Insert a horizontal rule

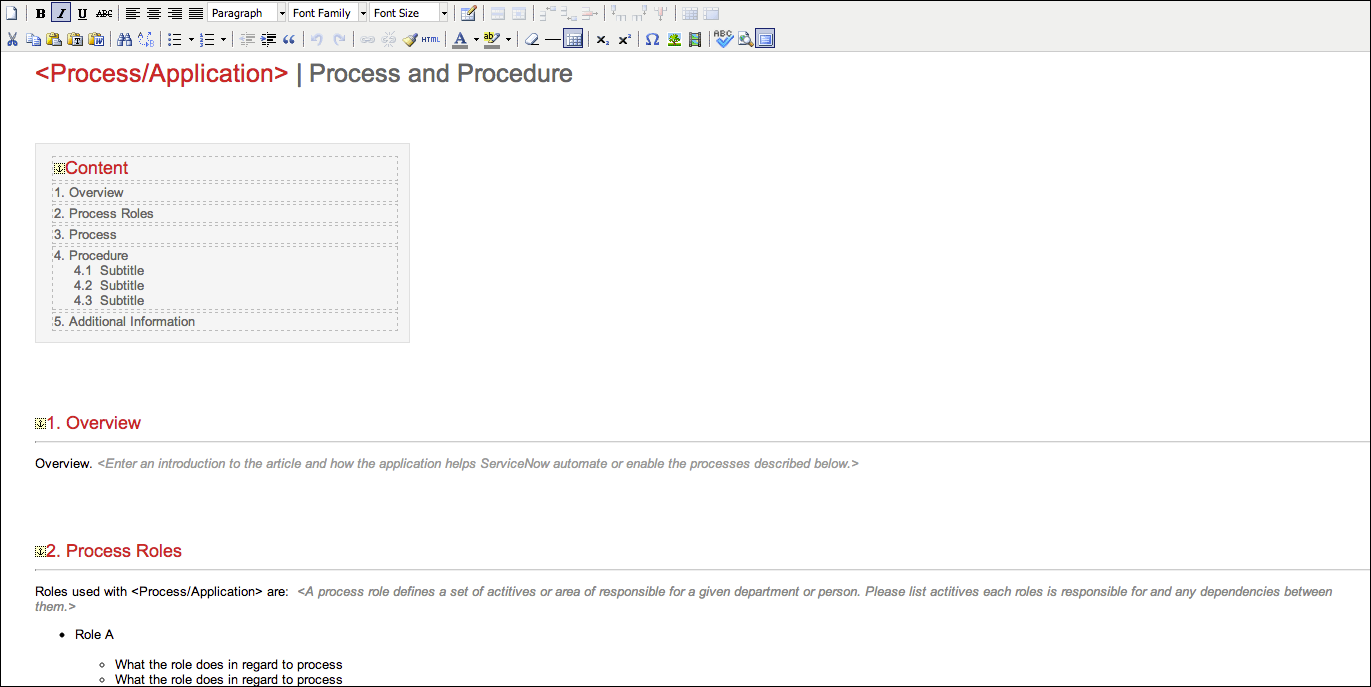[553, 39]
